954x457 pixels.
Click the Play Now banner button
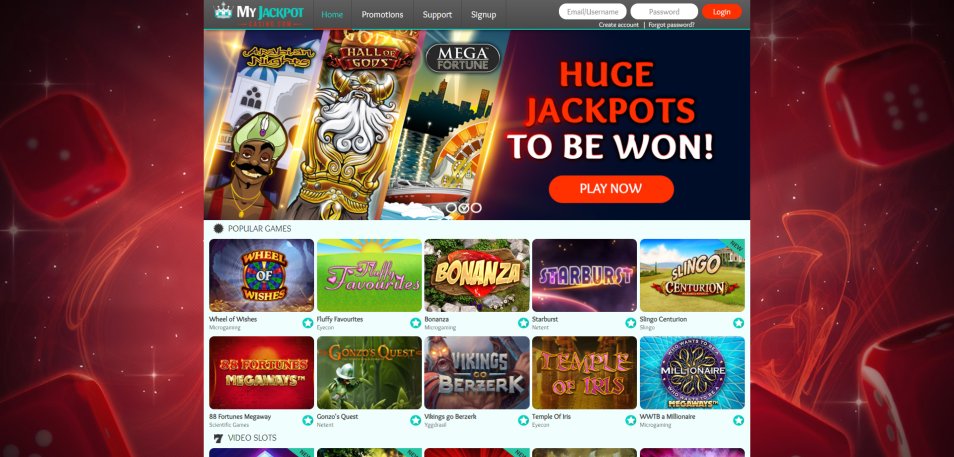[611, 189]
